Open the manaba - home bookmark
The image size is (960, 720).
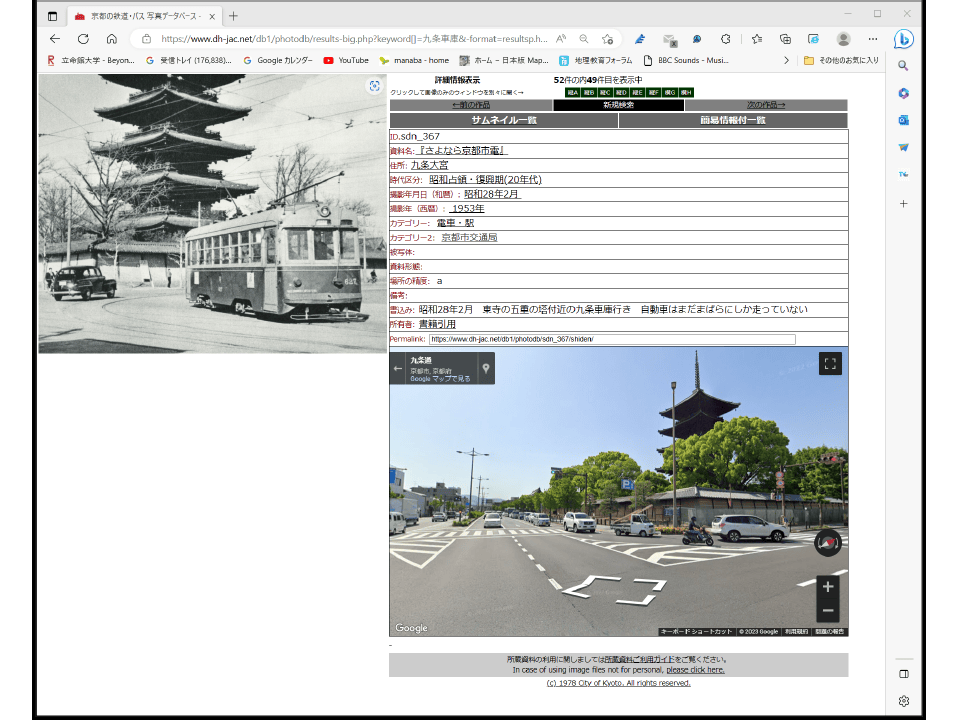414,60
